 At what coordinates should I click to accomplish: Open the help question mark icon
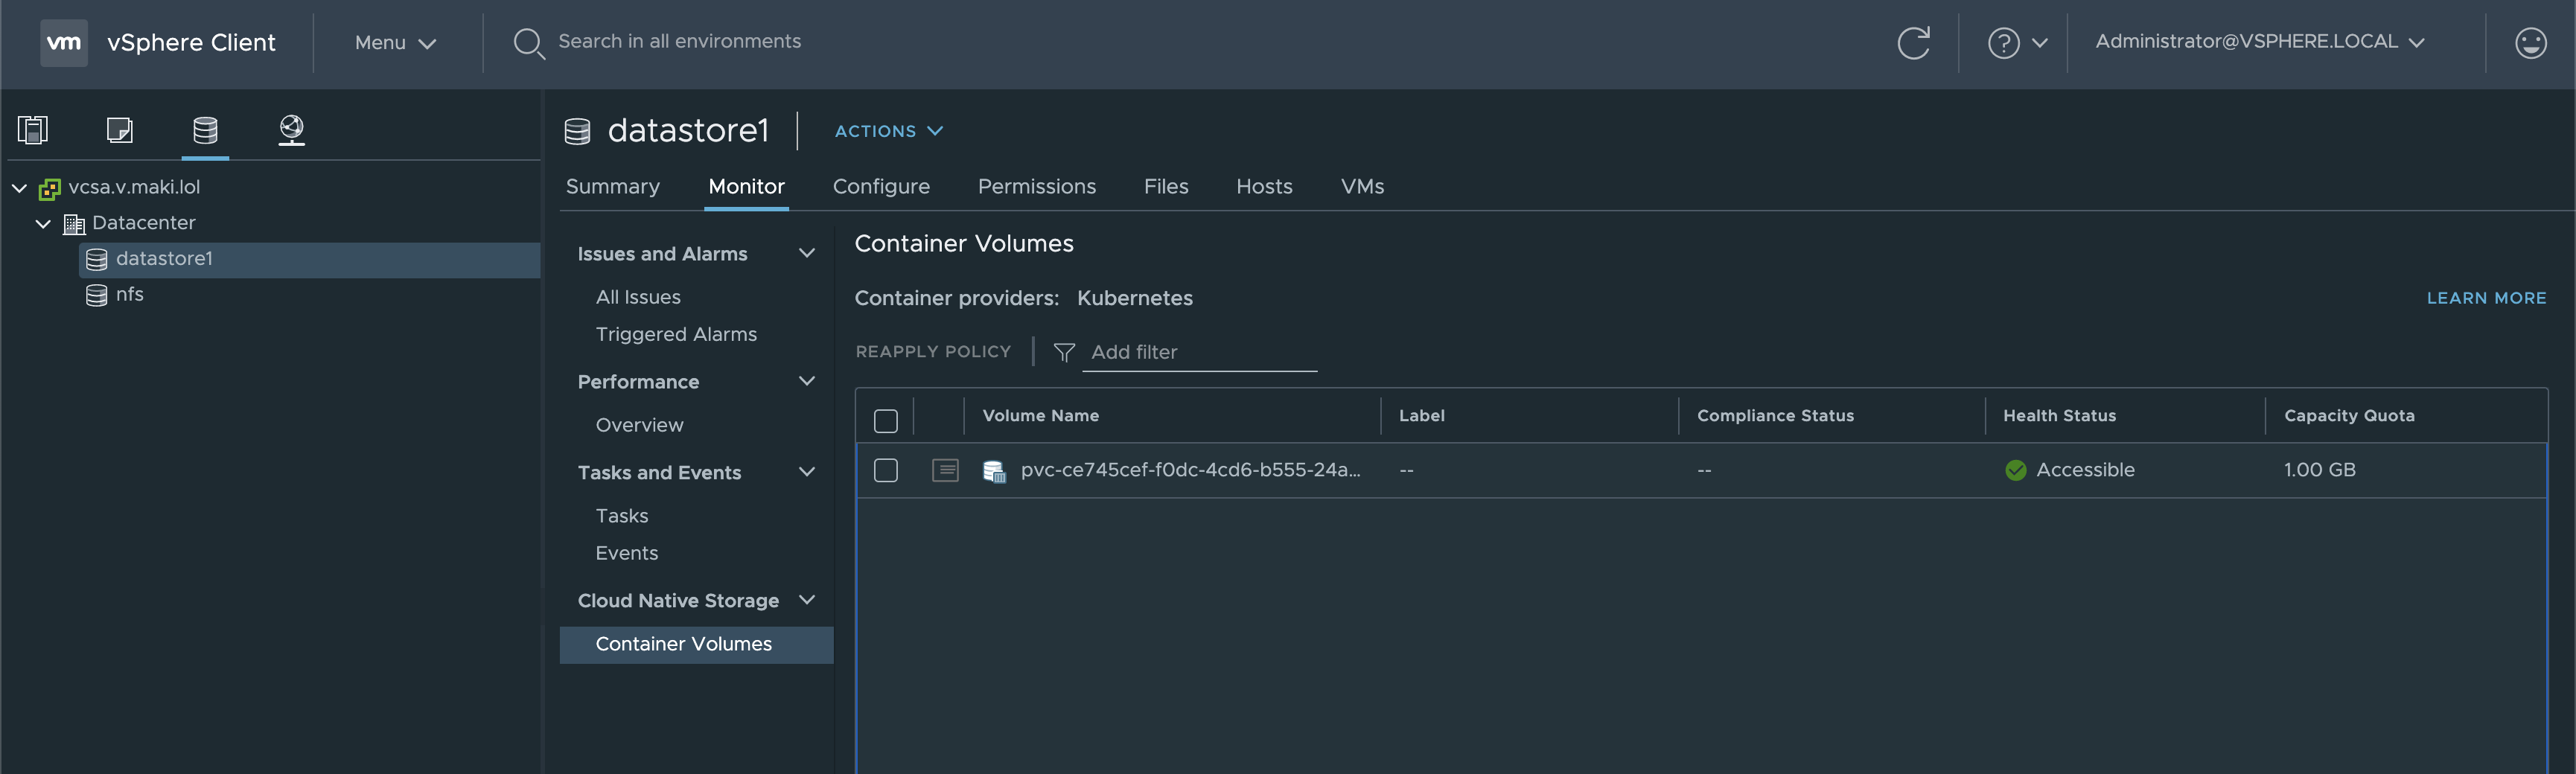tap(2003, 43)
